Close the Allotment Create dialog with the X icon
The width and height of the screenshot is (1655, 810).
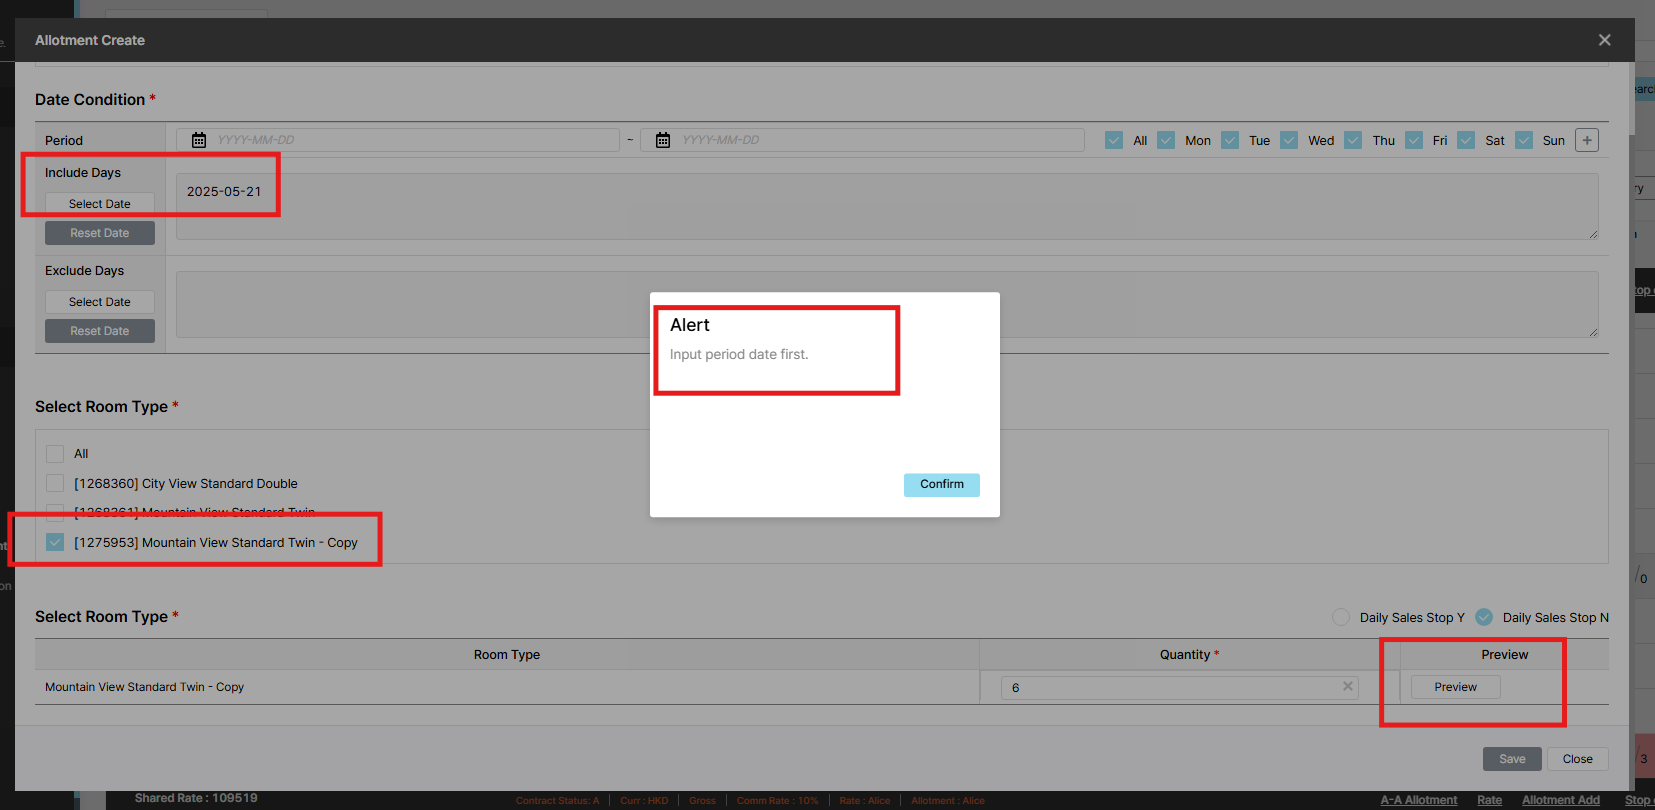pyautogui.click(x=1605, y=40)
